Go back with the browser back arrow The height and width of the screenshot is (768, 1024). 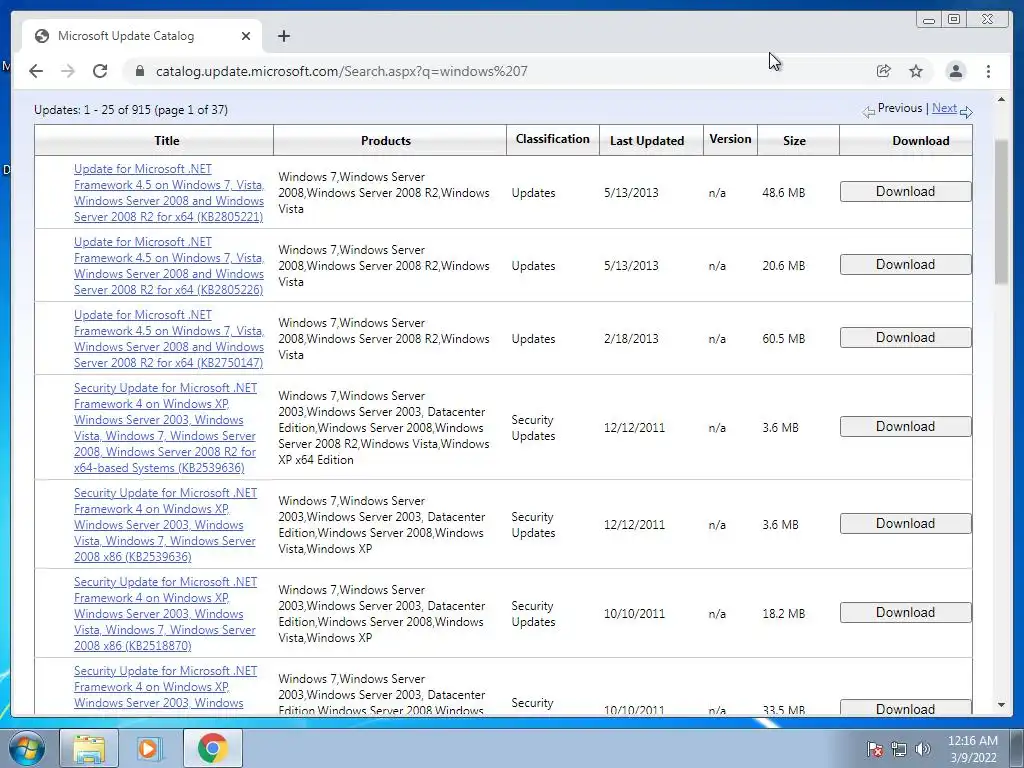click(36, 71)
